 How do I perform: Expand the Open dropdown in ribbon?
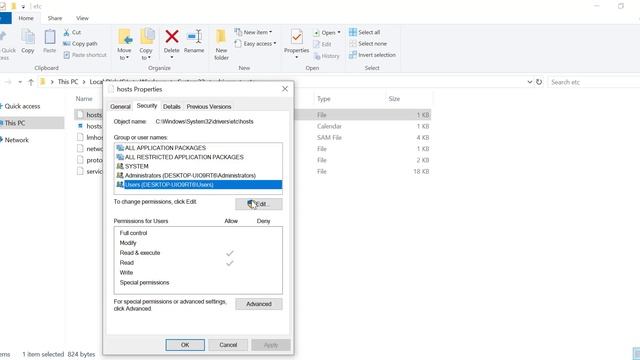point(327,32)
